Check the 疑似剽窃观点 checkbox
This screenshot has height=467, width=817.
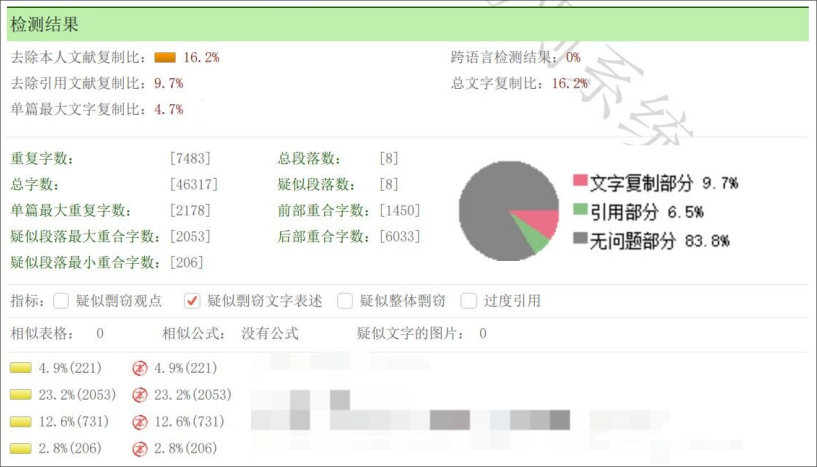coord(61,301)
